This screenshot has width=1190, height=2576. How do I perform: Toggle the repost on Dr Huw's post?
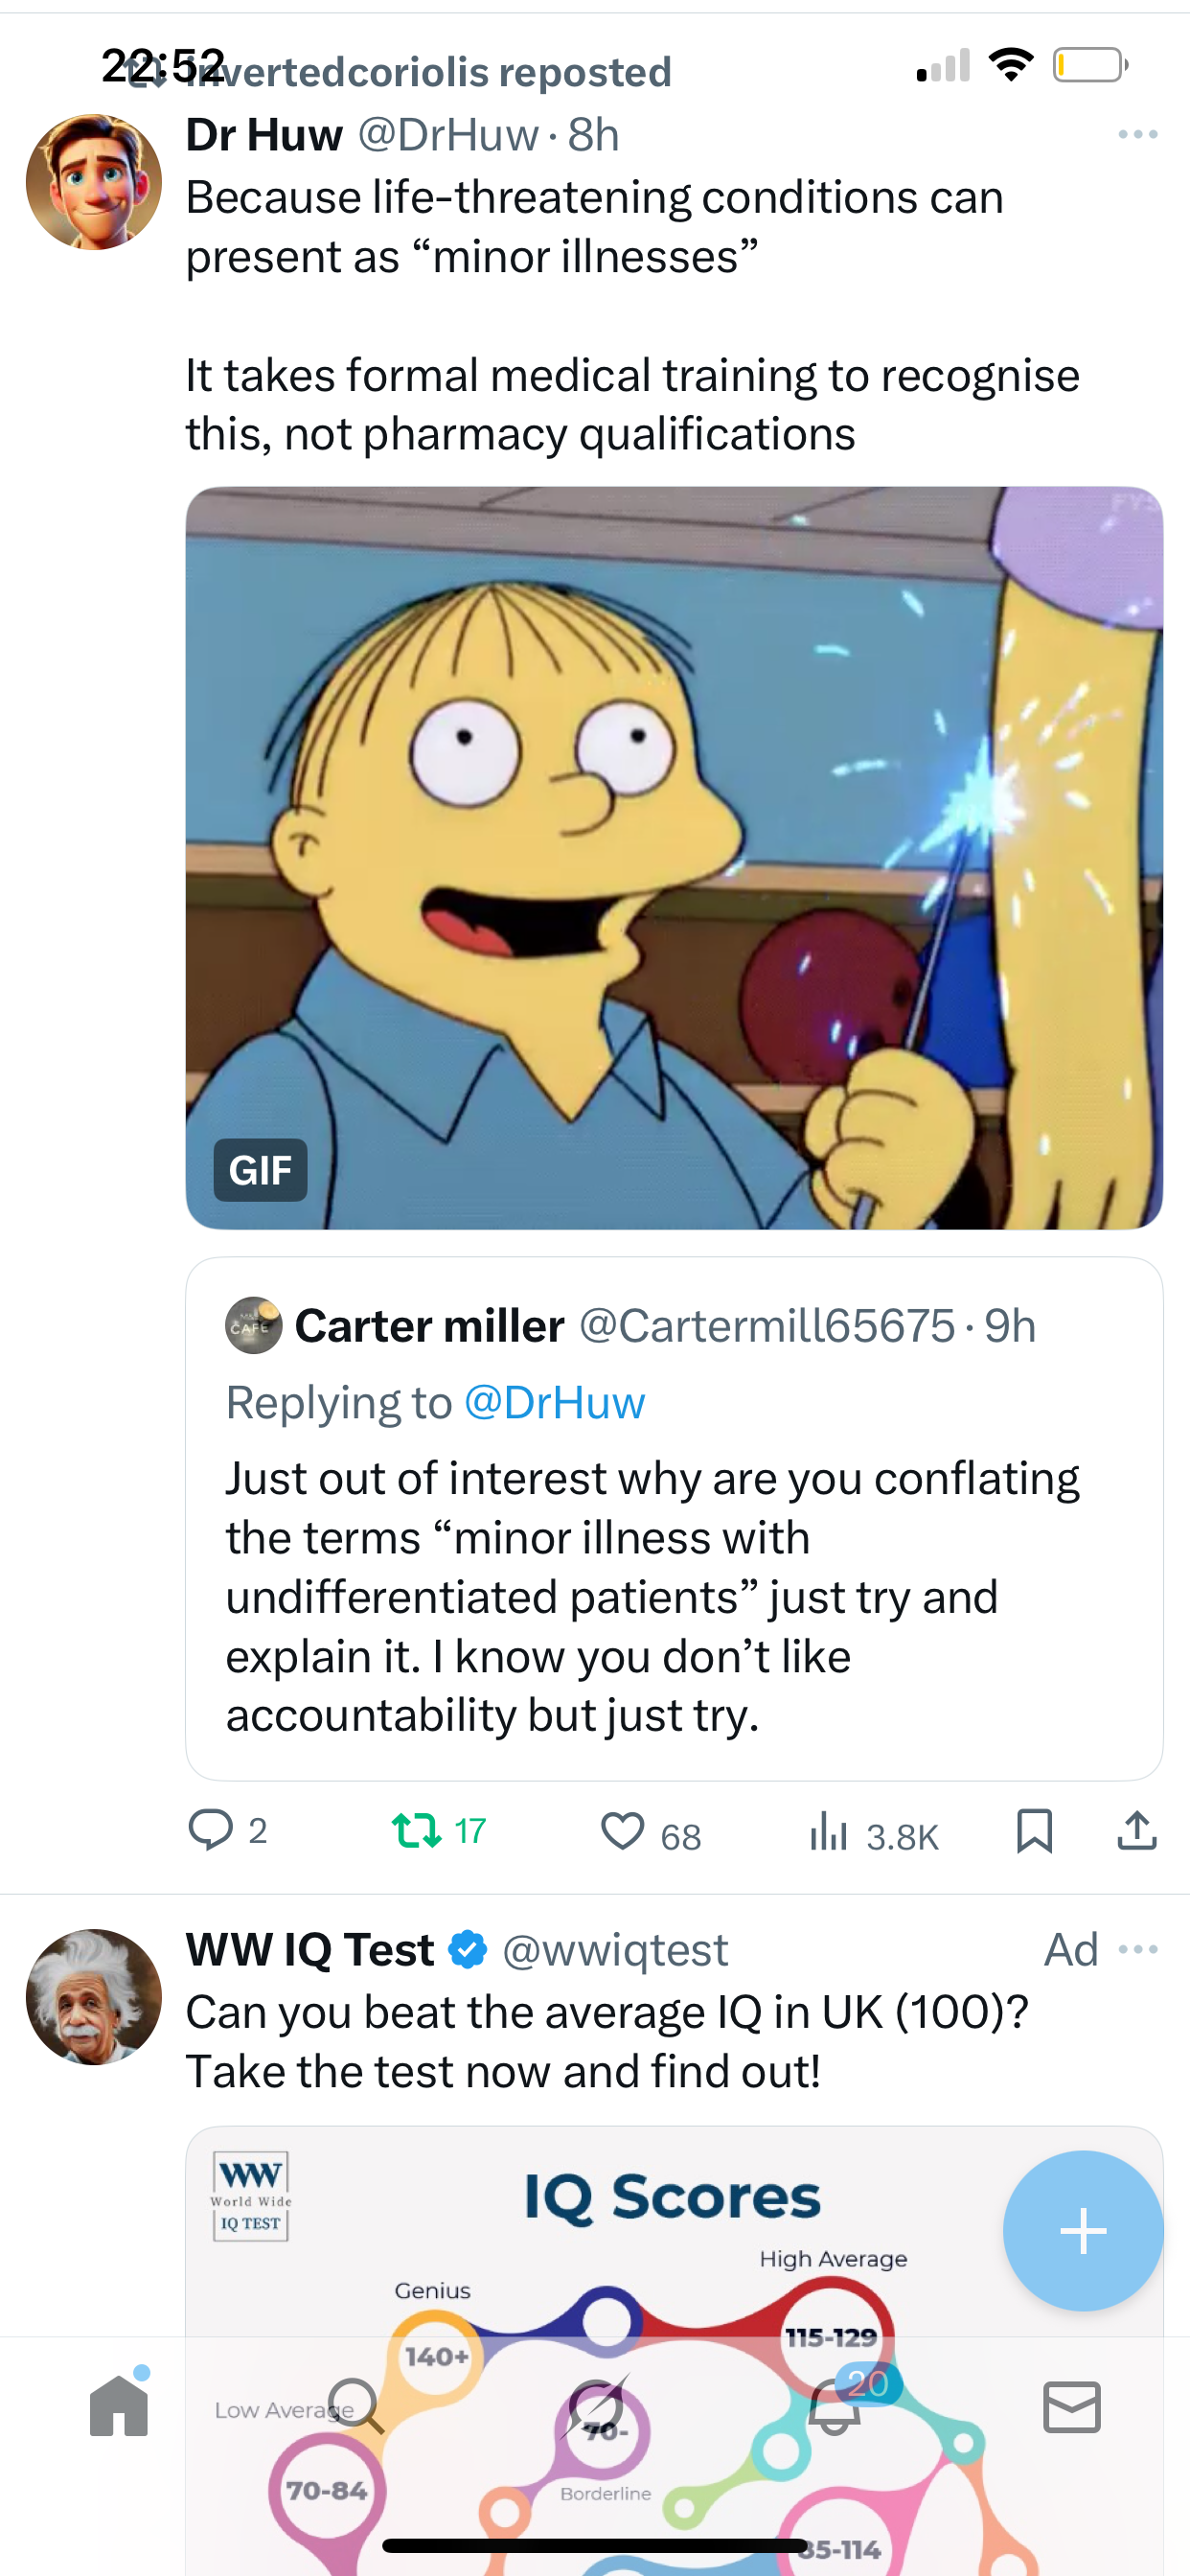point(416,1830)
